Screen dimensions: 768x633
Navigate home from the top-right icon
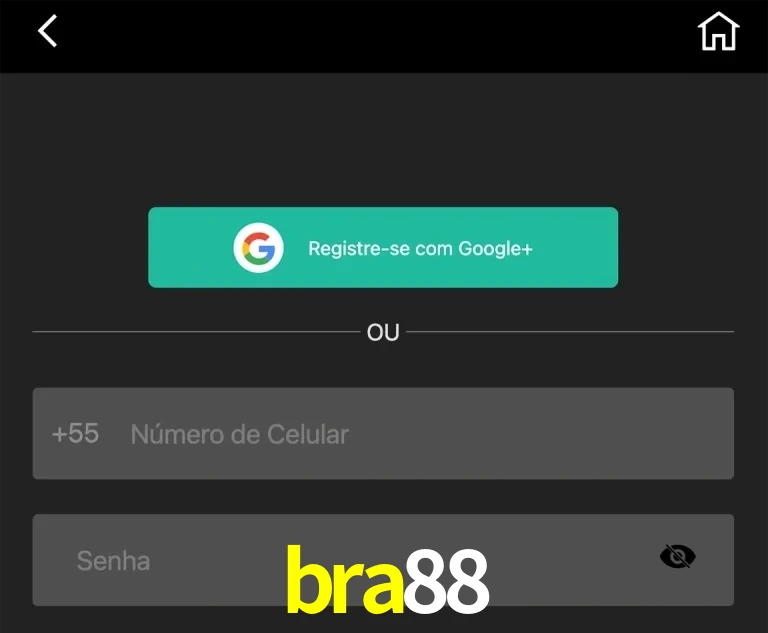[x=719, y=31]
